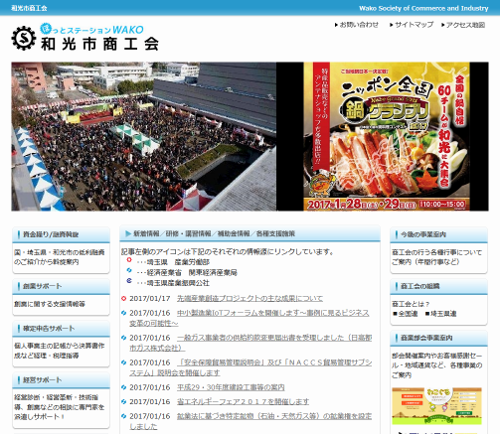Click the red circle icon beside 2017/01/17 news
The width and height of the screenshot is (500, 434).
[x=124, y=298]
